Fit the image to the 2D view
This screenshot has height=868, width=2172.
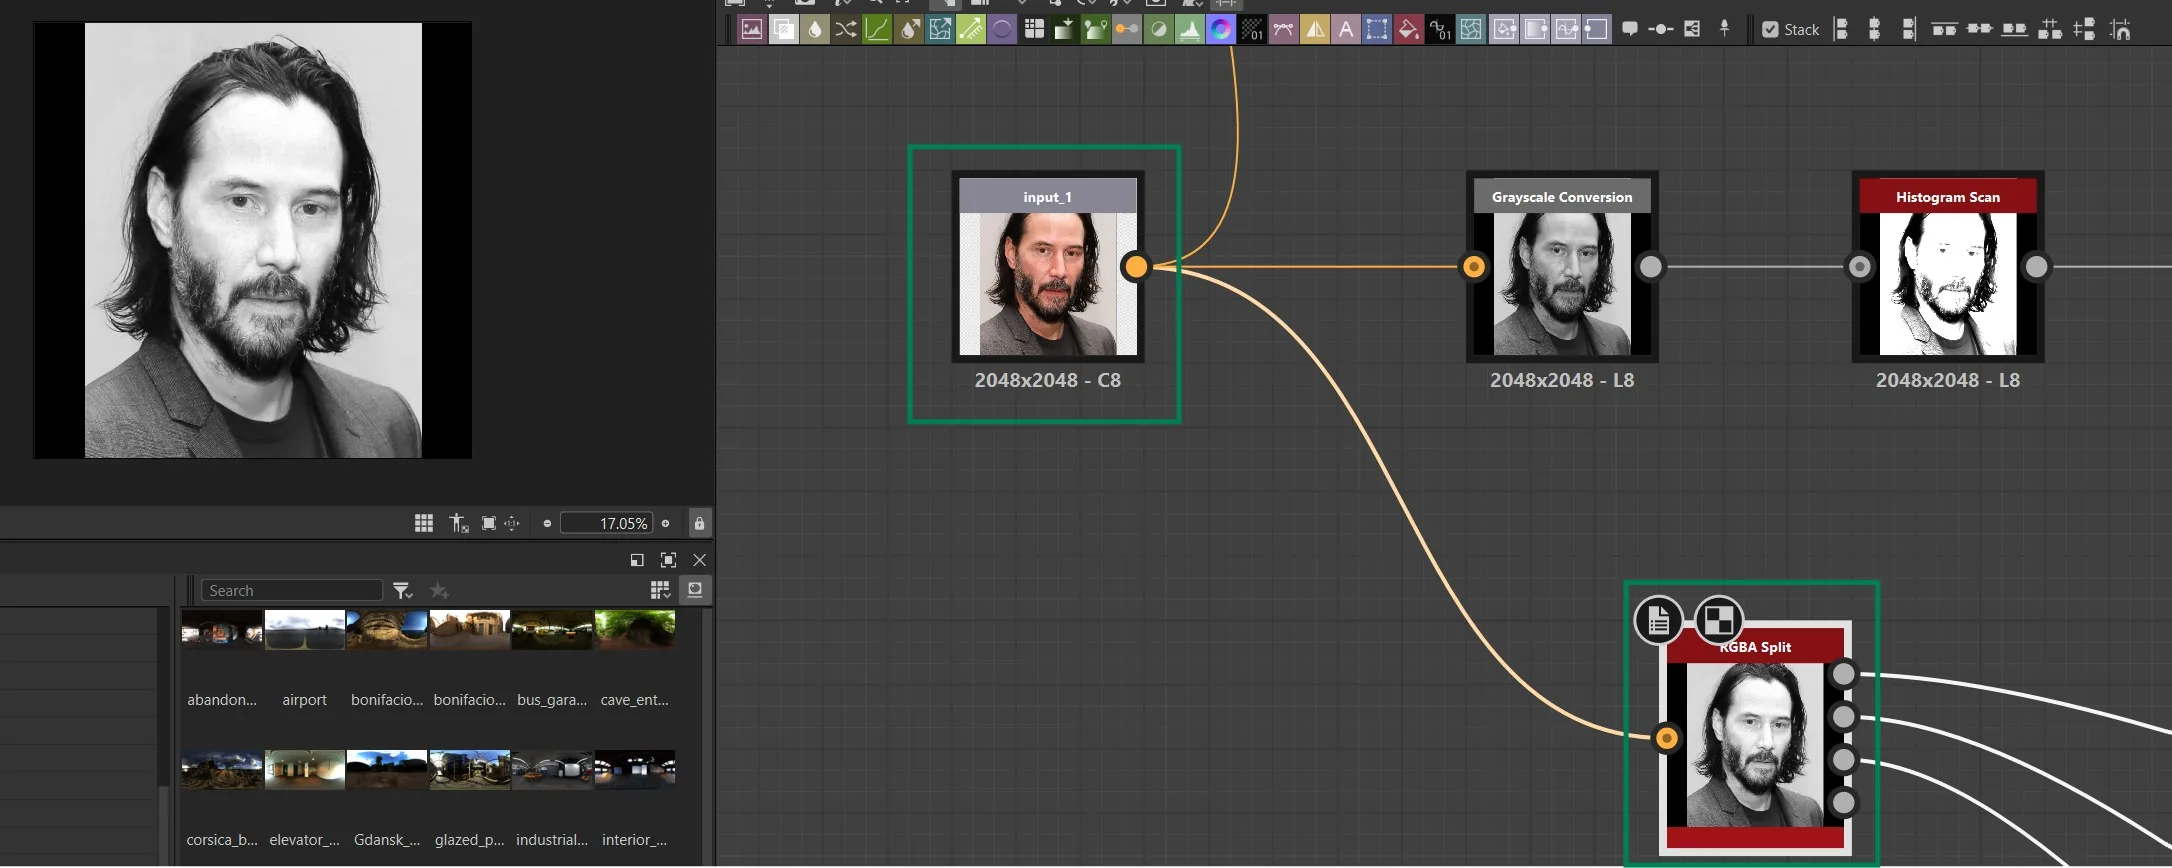(x=488, y=523)
